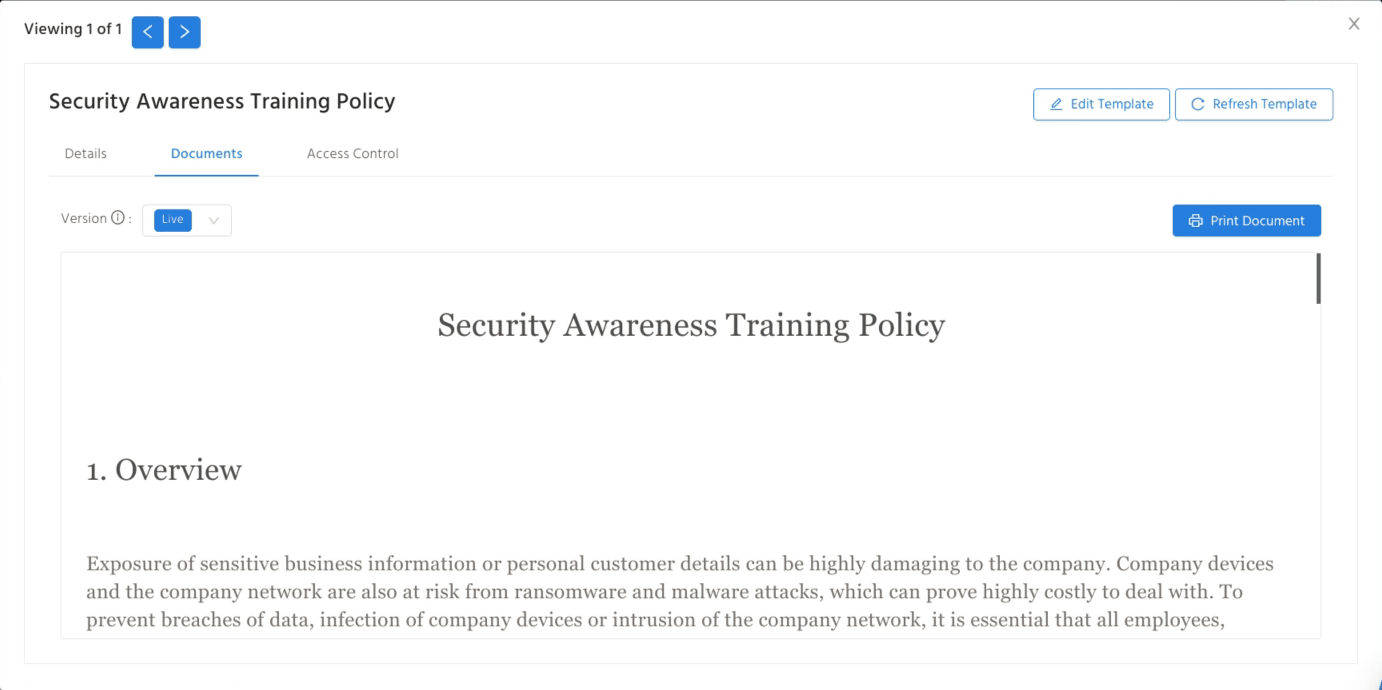Click the Version info icon
The image size is (1382, 690).
(x=118, y=218)
